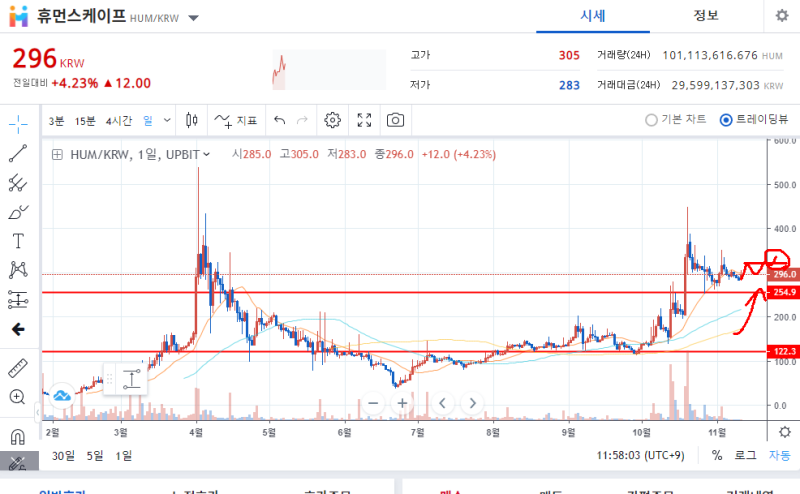
Task: Set date range to 1일
Action: click(x=123, y=456)
